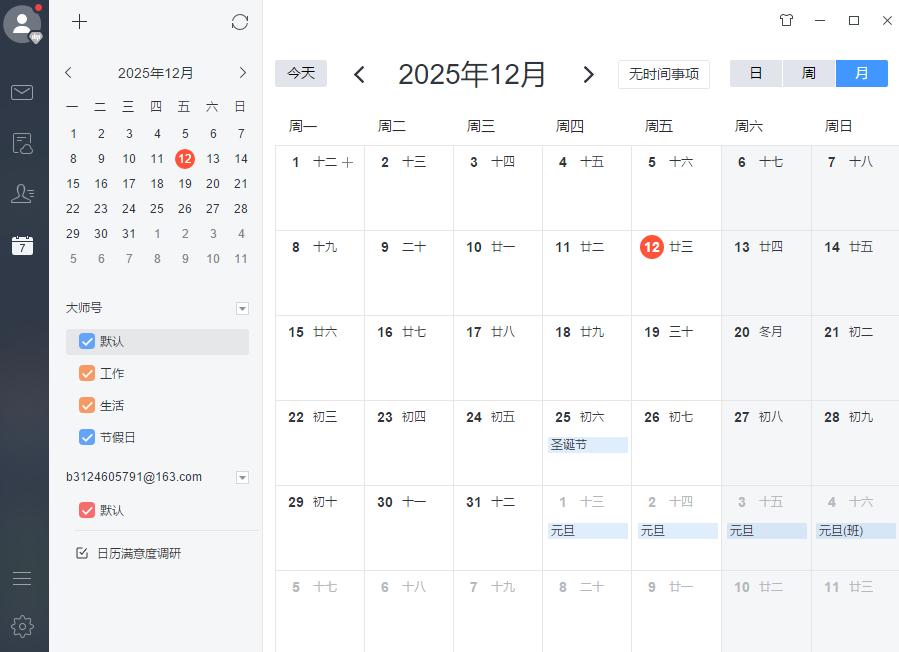Screen dimensions: 899x652
Task: Select the 圣诞节 event on December 25
Action: click(587, 444)
